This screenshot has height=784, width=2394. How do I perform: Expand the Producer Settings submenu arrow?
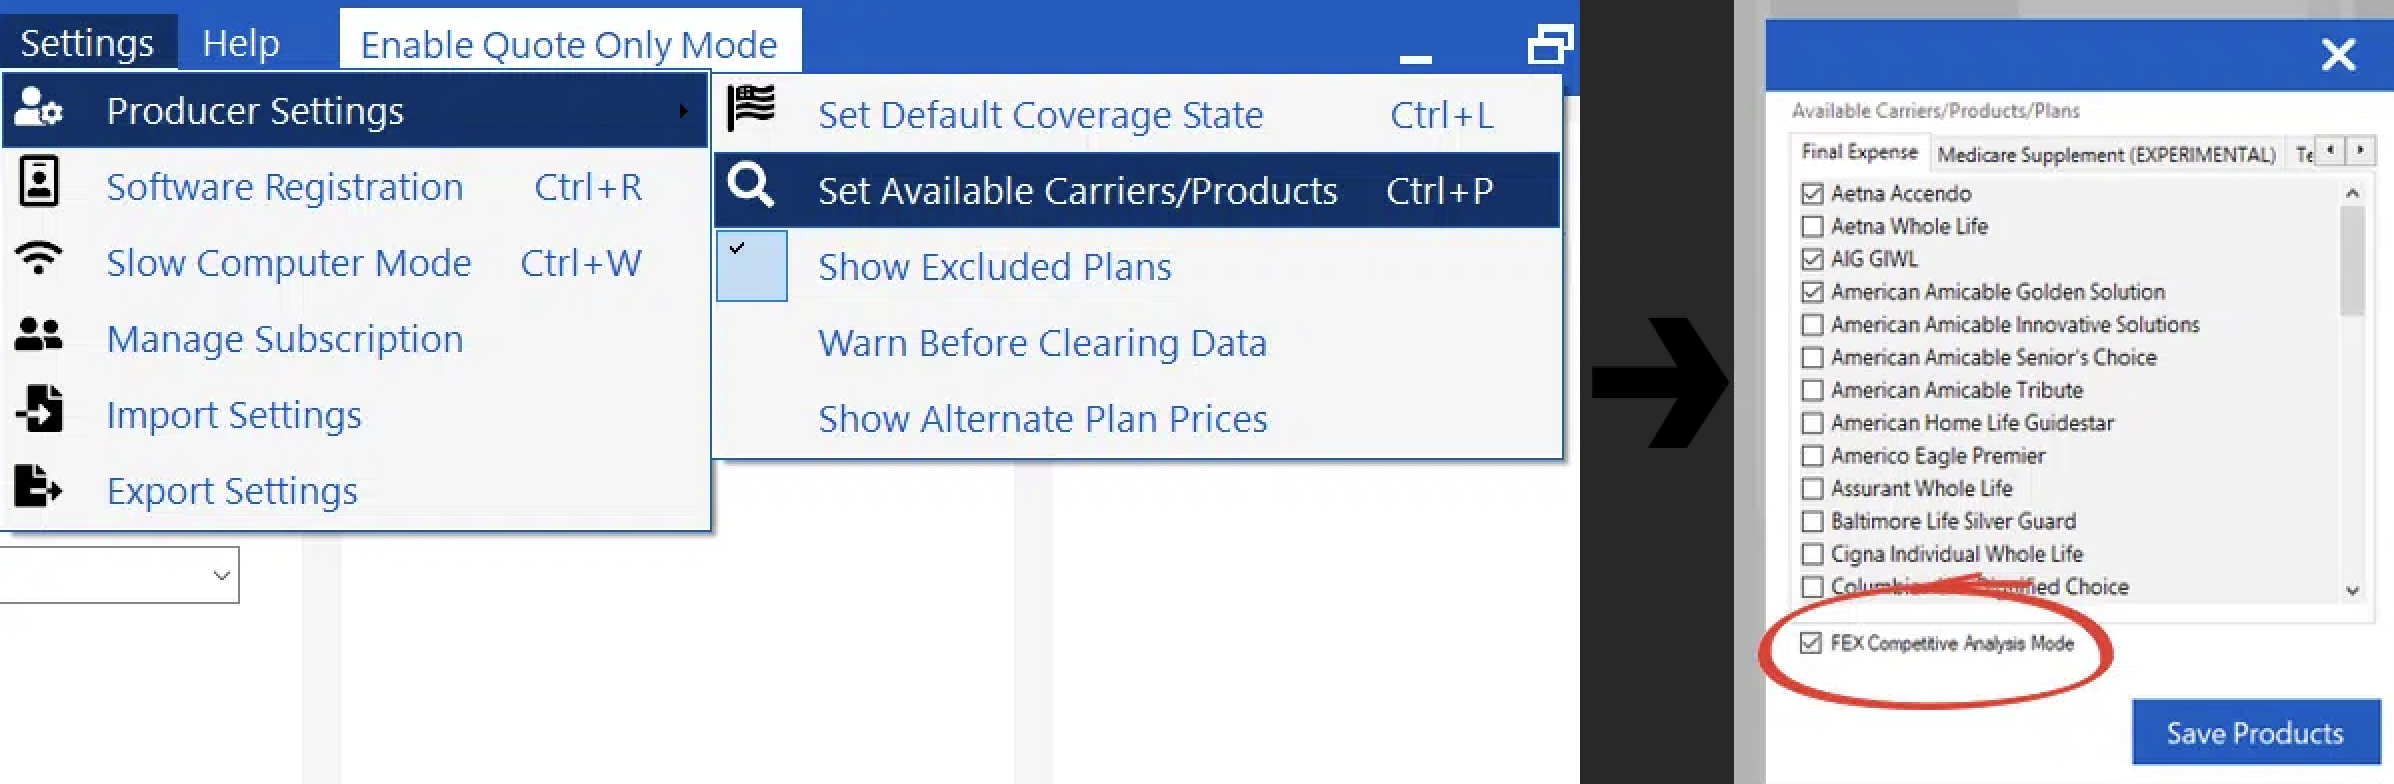click(x=683, y=110)
